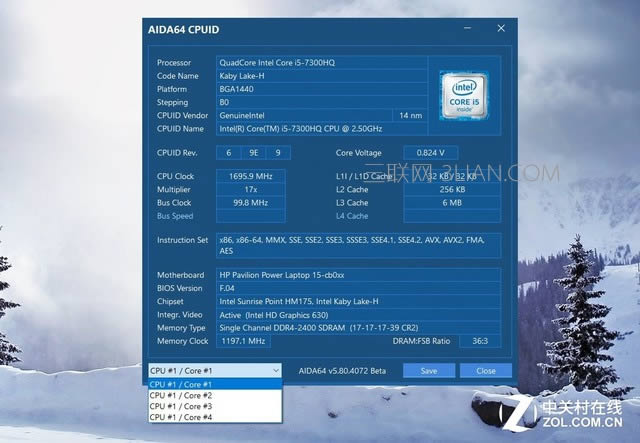The image size is (640, 443).
Task: Click the Intel Sunrise Point HM175 chipset value
Action: coord(358,301)
